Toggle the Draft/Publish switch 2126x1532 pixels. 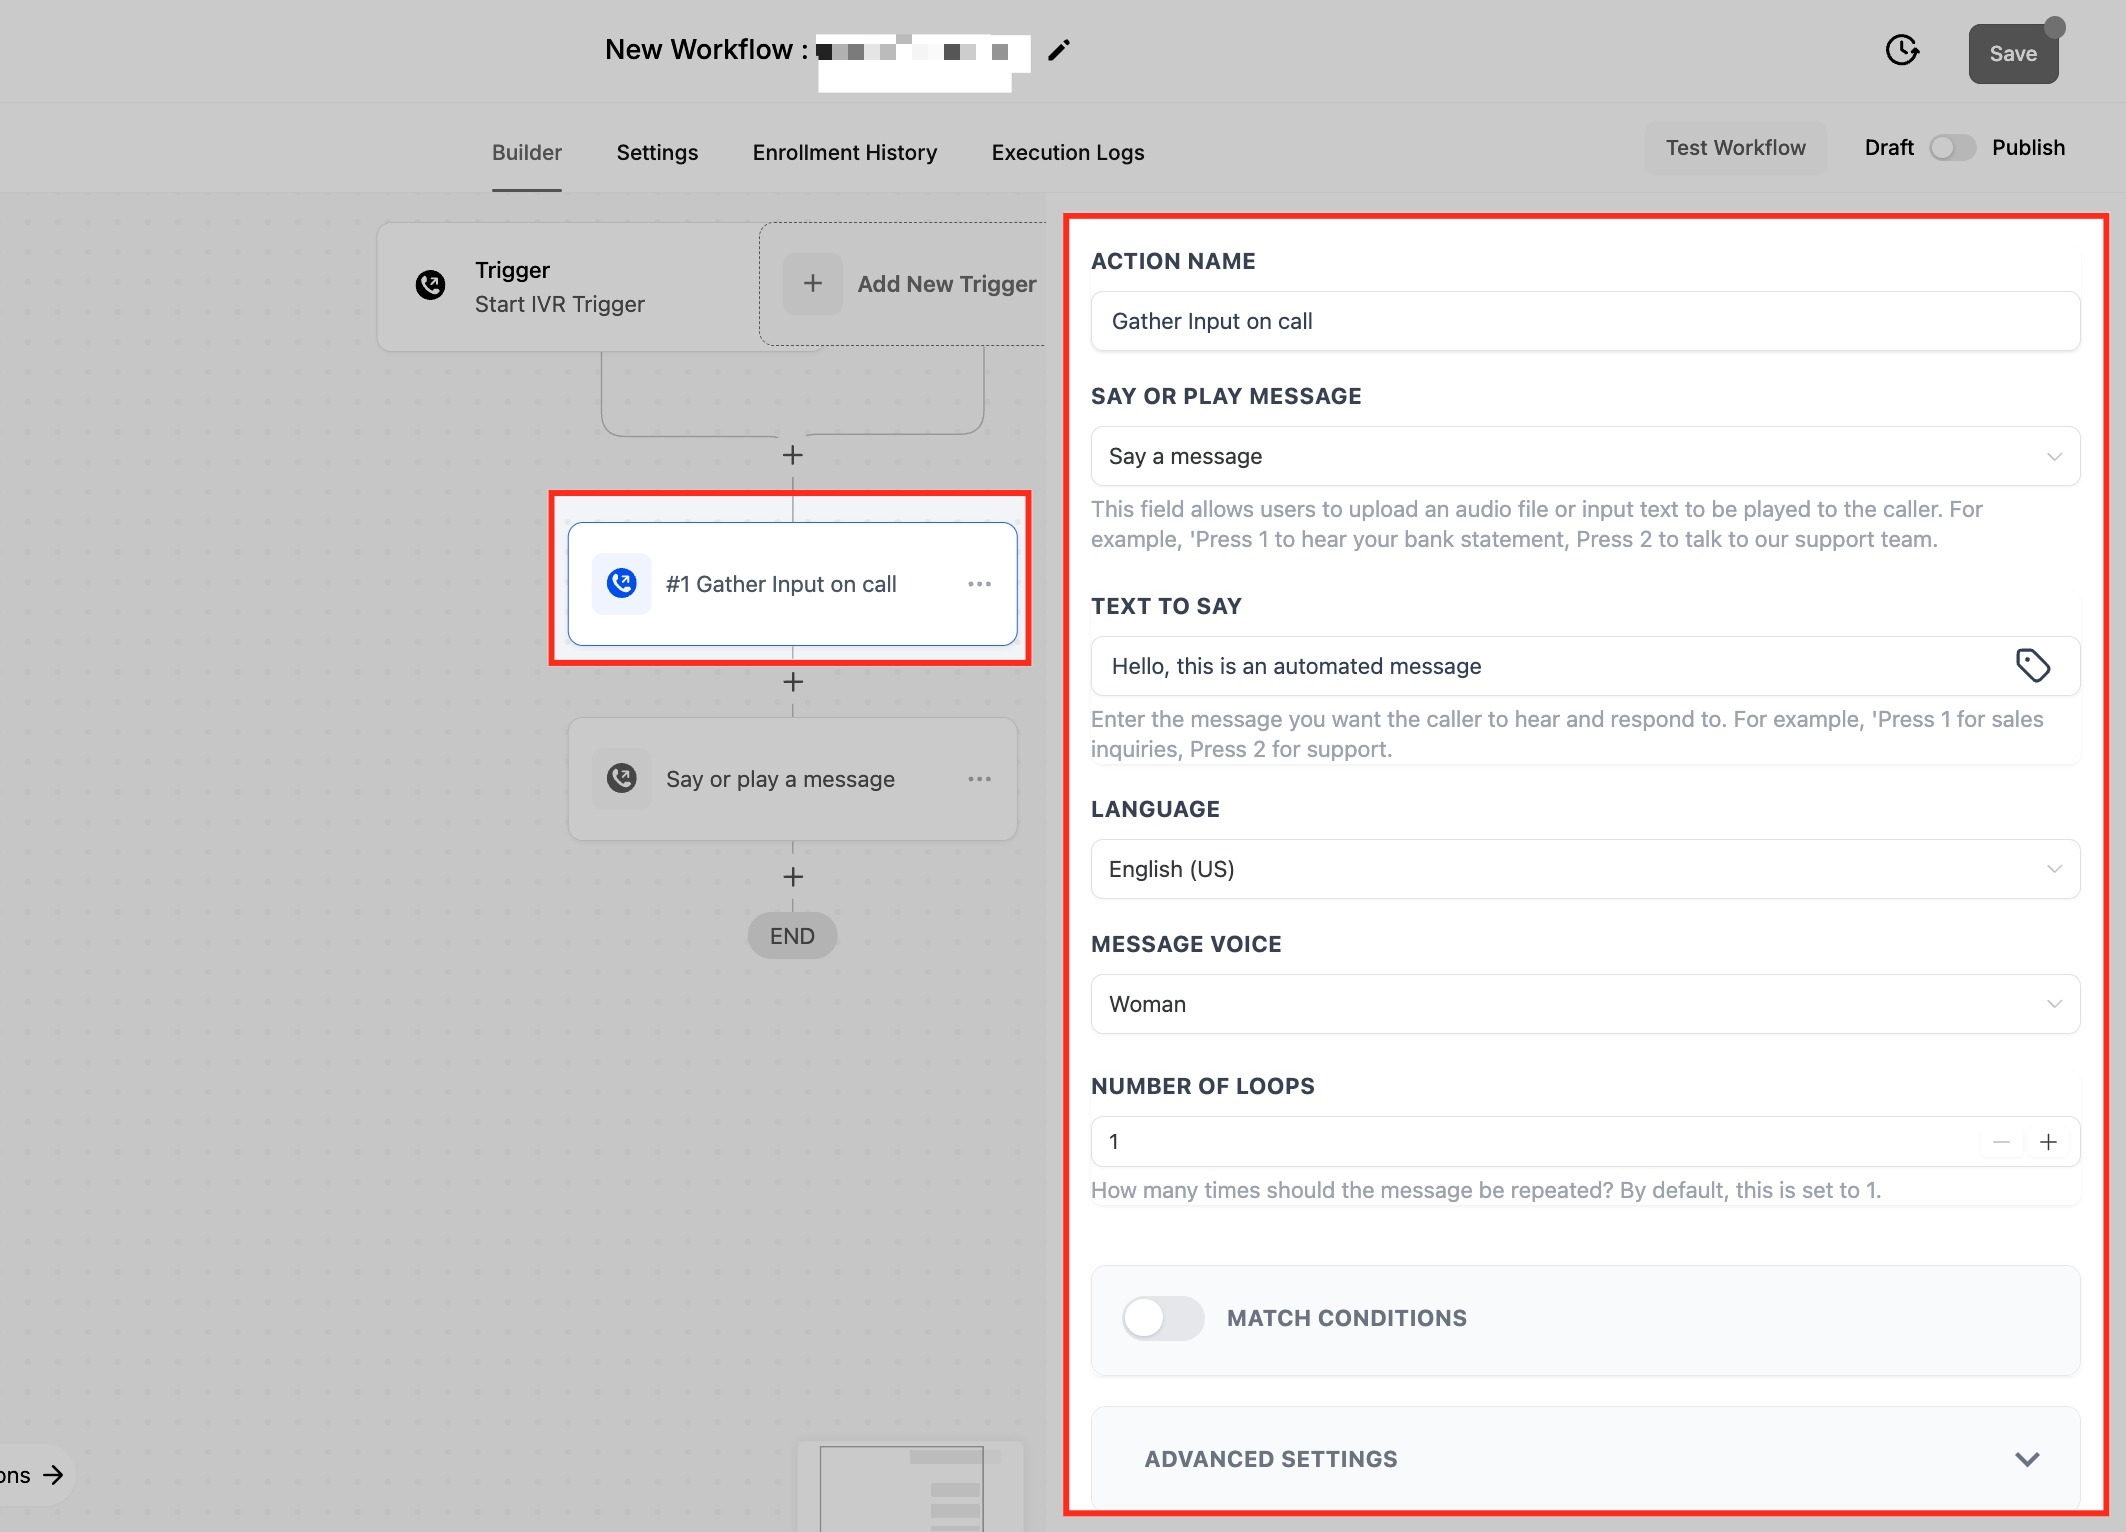coord(1951,148)
